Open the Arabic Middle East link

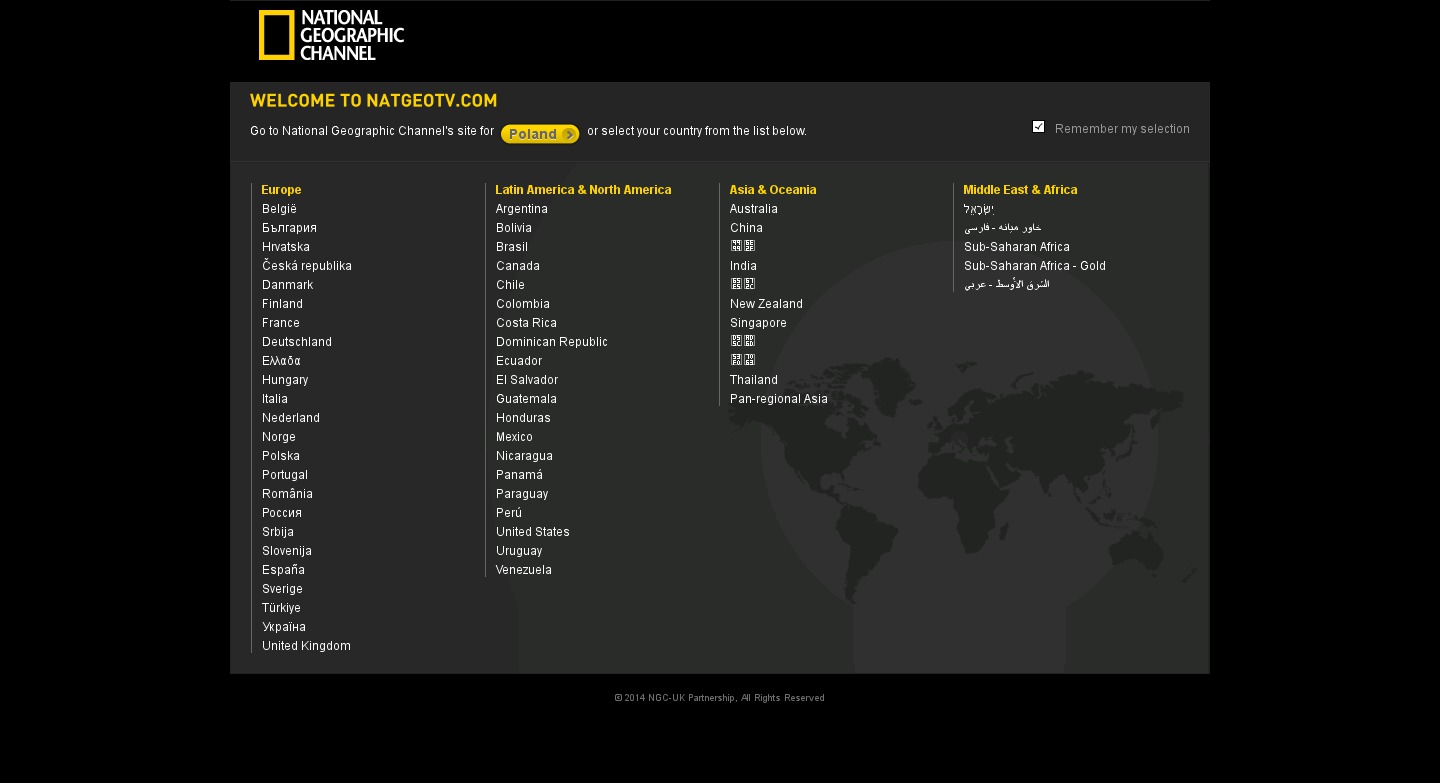[x=1006, y=285]
